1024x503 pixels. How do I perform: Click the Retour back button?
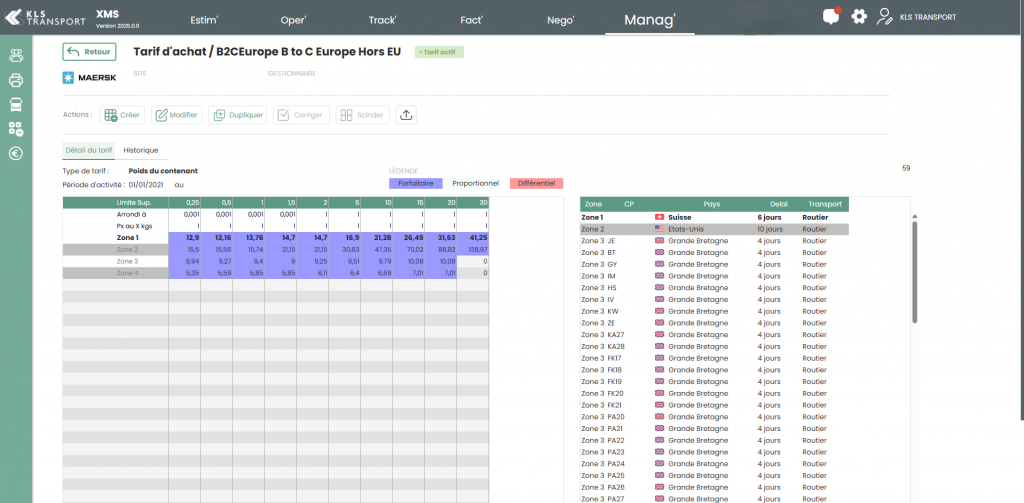pos(89,52)
